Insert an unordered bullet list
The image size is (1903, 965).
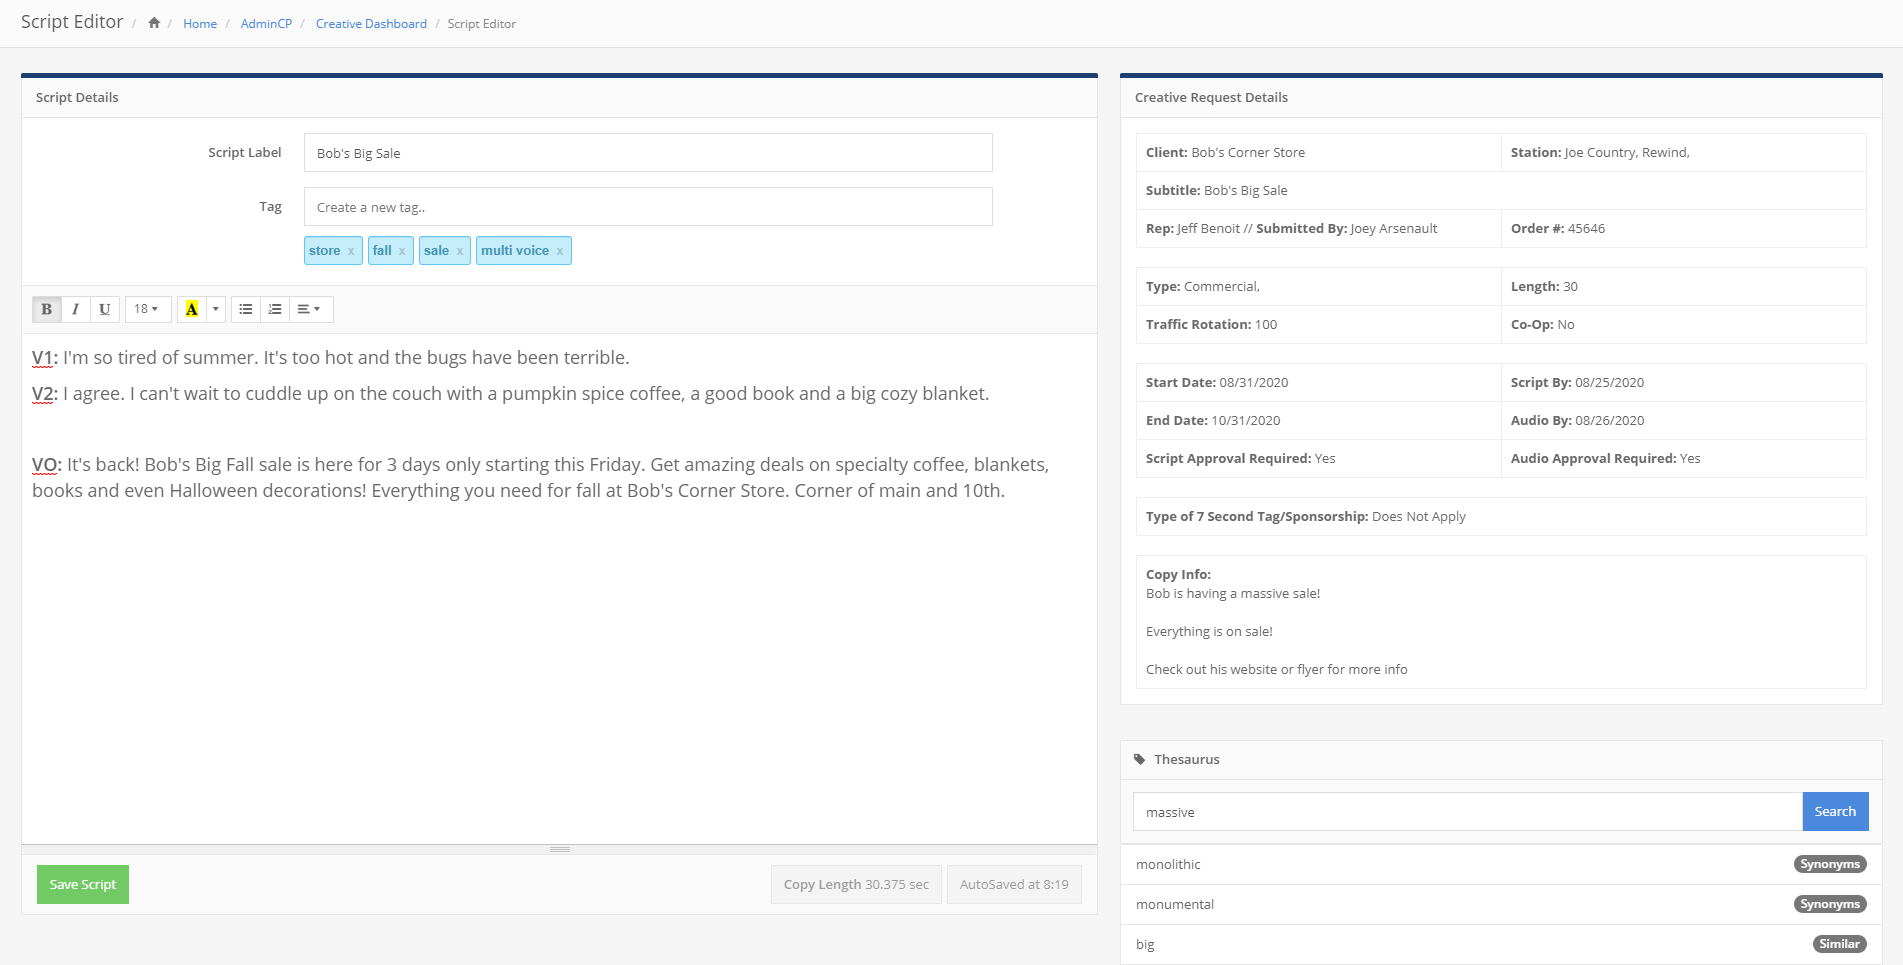coord(246,309)
